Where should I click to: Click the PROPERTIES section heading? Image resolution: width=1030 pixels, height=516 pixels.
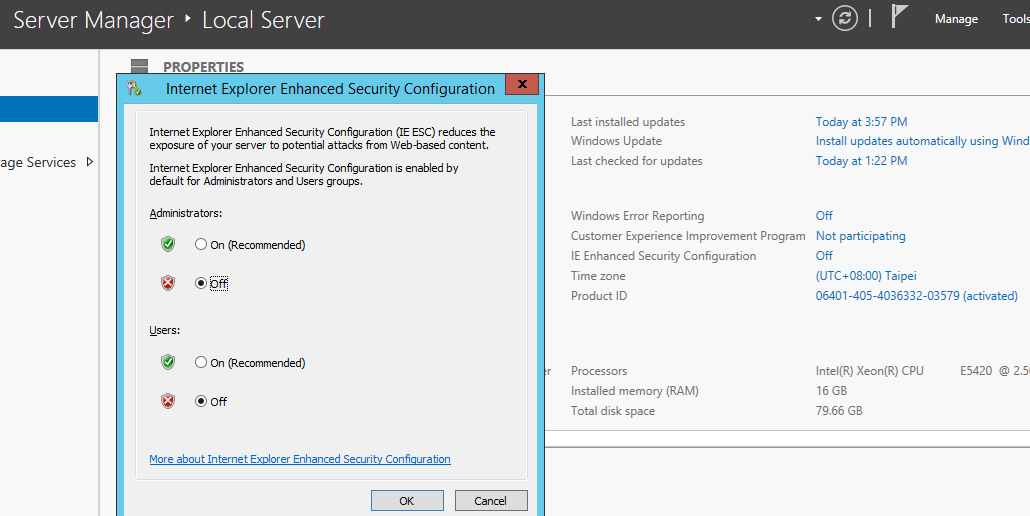pos(203,67)
